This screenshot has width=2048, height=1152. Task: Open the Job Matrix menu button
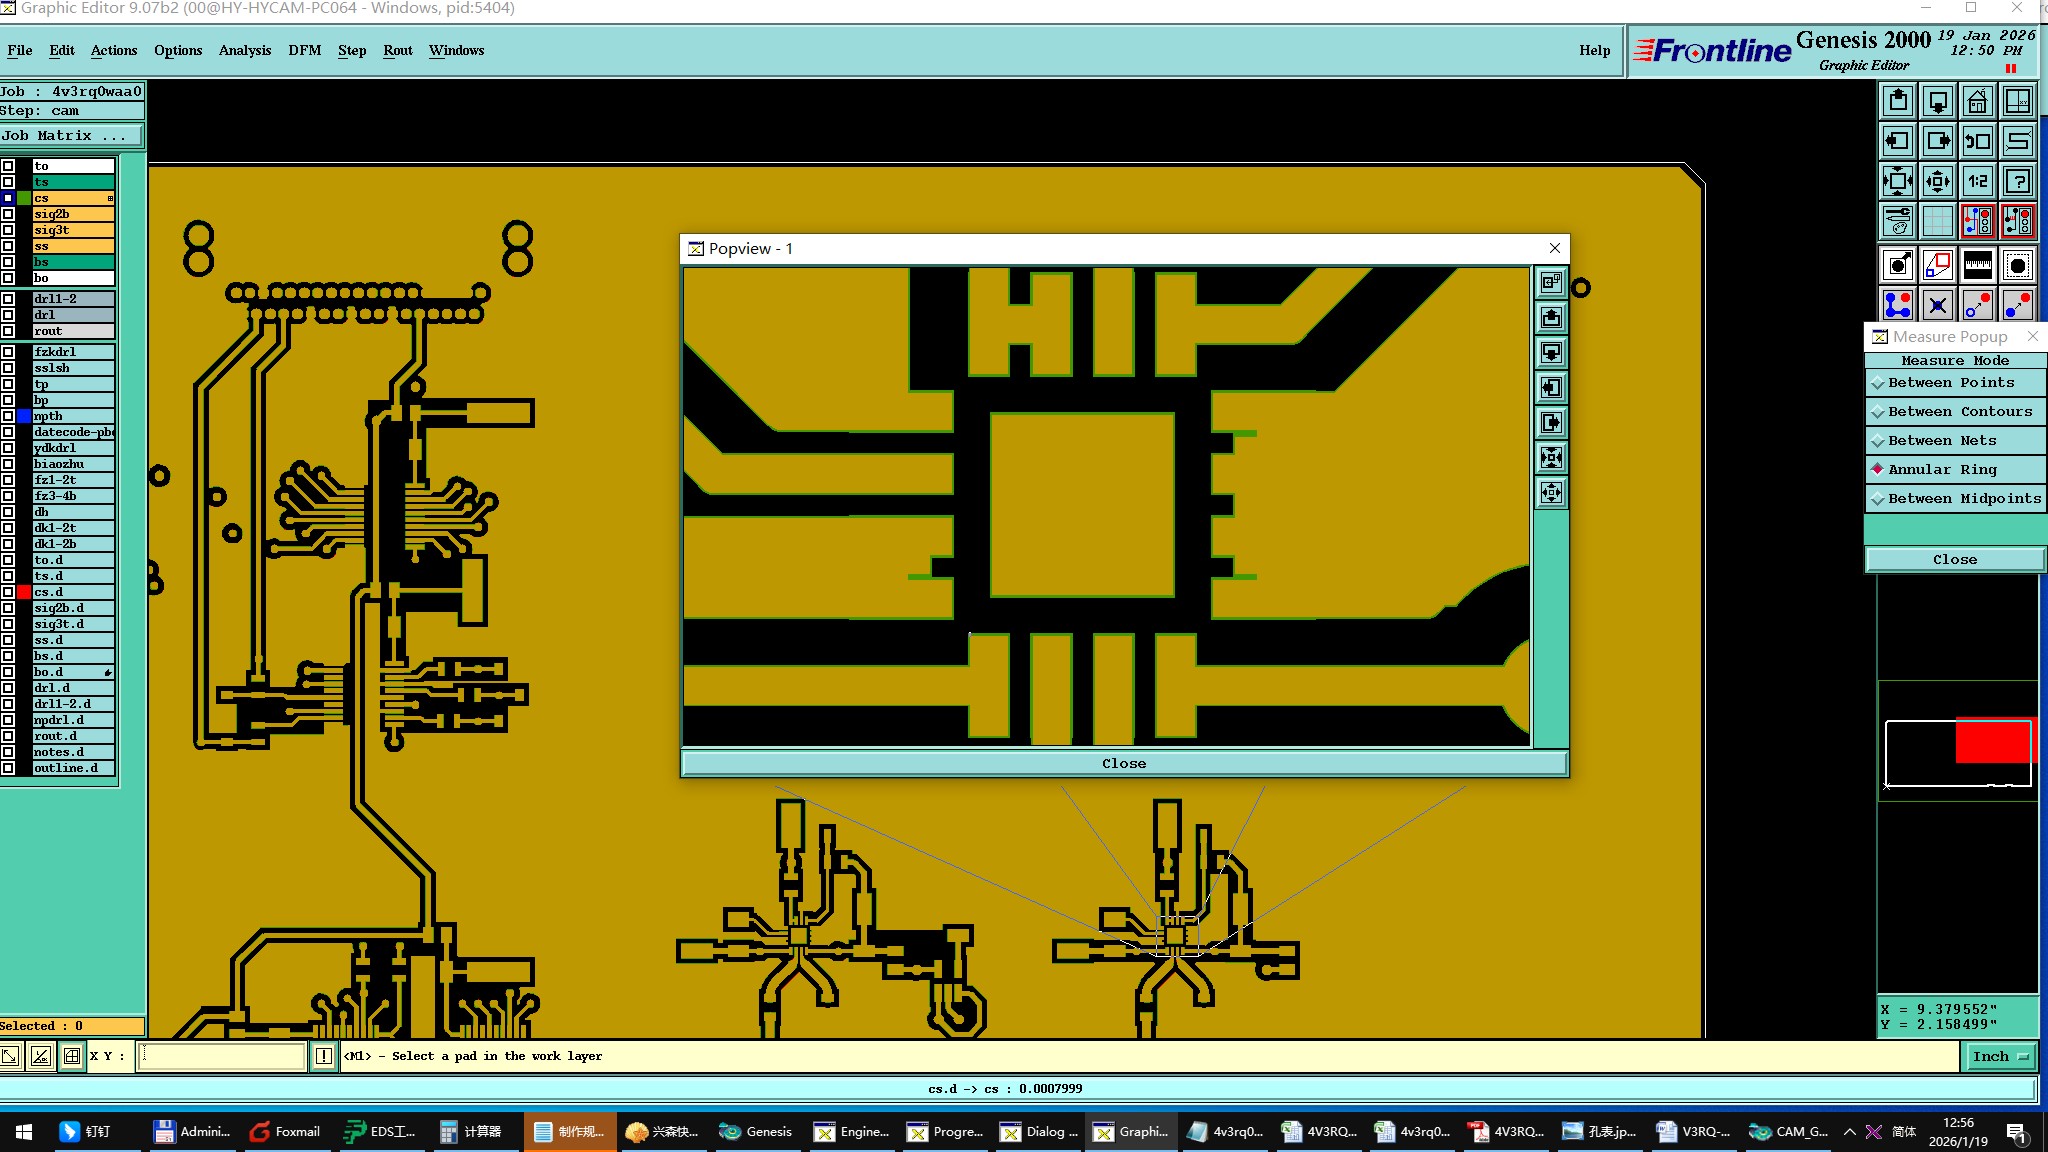[71, 136]
